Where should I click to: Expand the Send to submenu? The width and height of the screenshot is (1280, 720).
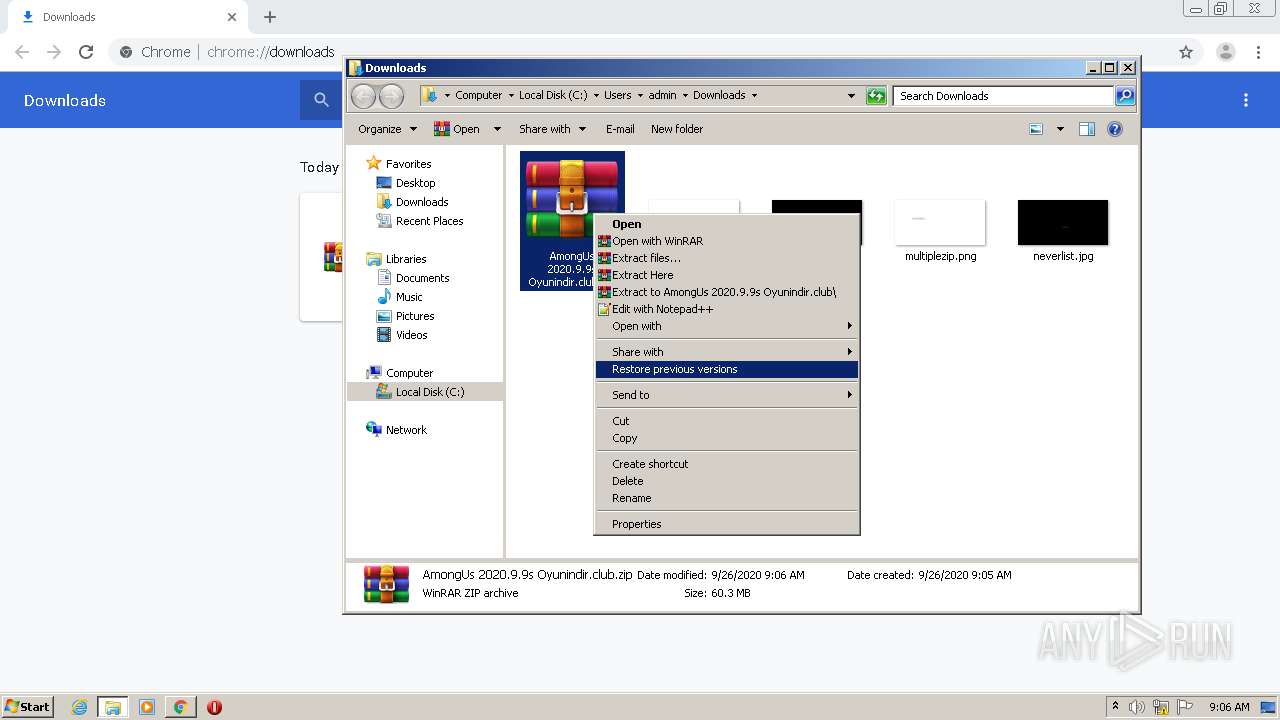pyautogui.click(x=726, y=395)
